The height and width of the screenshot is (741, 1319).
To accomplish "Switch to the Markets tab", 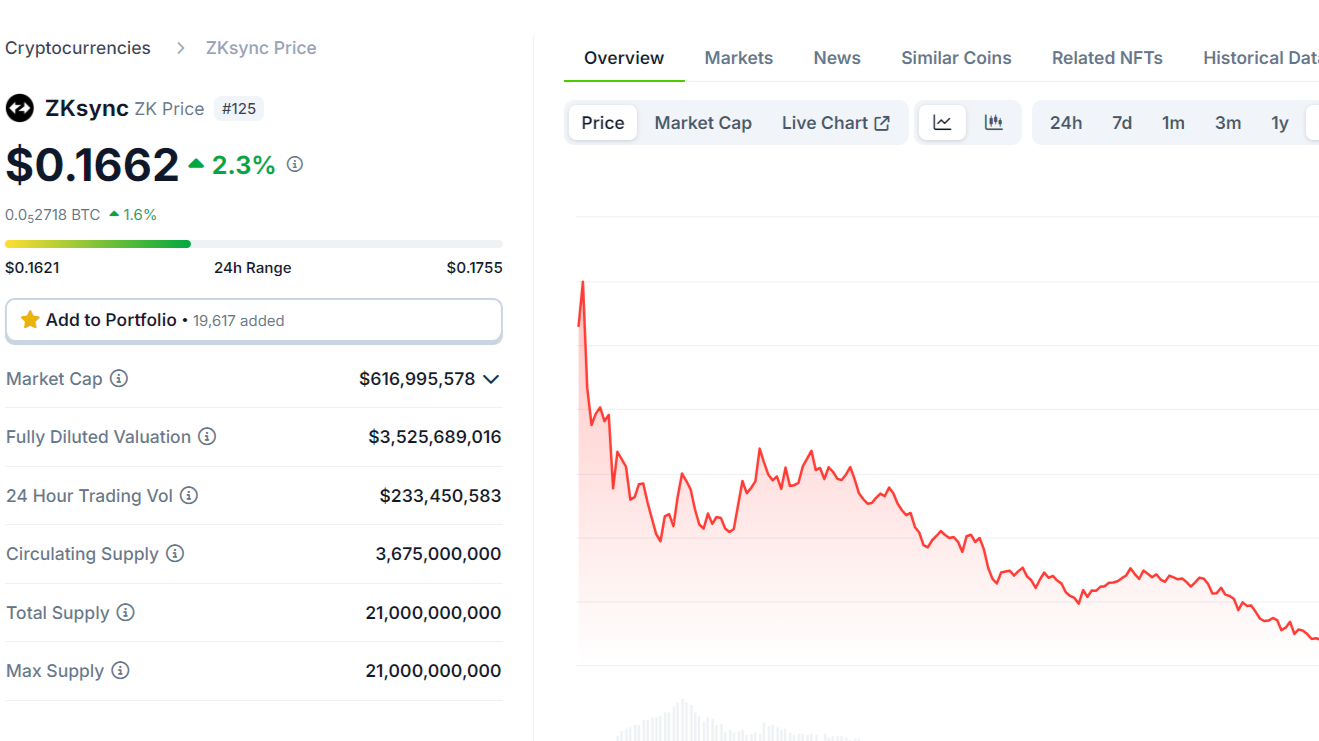I will pyautogui.click(x=738, y=57).
